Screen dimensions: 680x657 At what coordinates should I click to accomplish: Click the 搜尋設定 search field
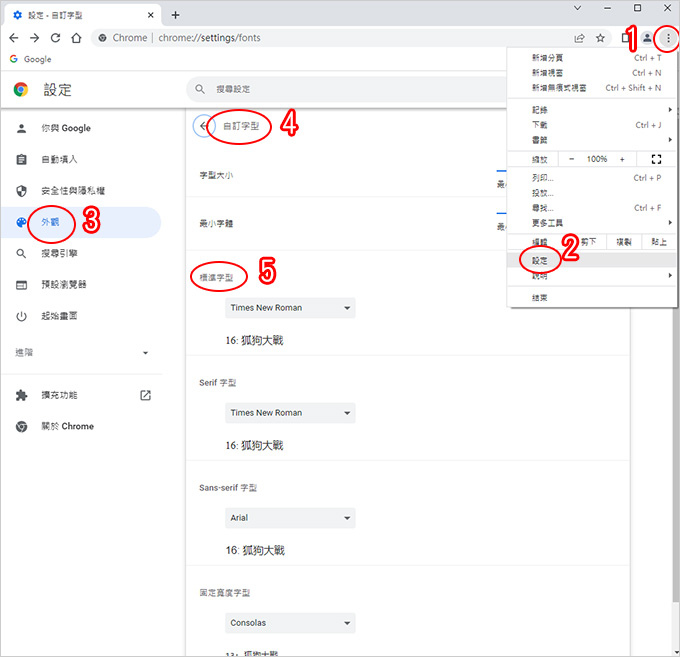[347, 89]
